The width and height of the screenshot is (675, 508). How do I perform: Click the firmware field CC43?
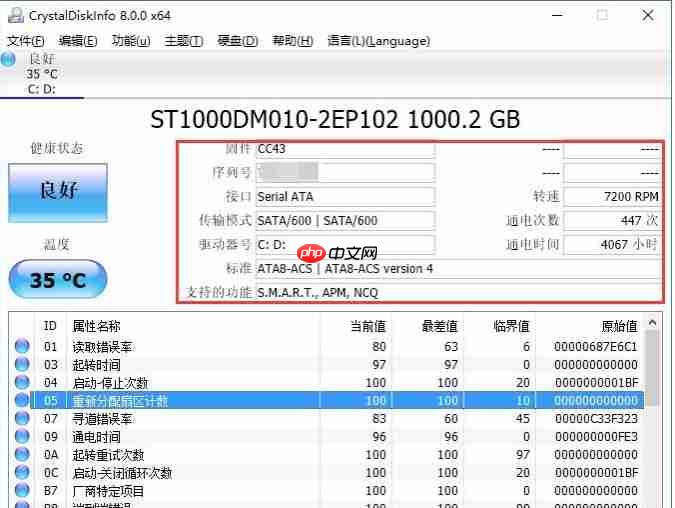(345, 149)
